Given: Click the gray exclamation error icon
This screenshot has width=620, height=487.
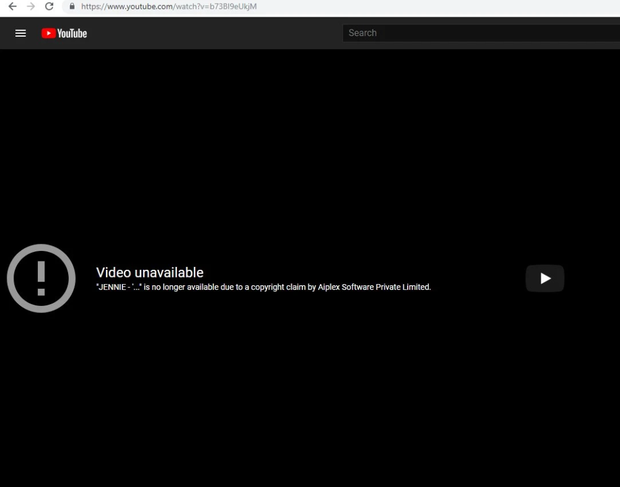Looking at the screenshot, I should tap(41, 278).
